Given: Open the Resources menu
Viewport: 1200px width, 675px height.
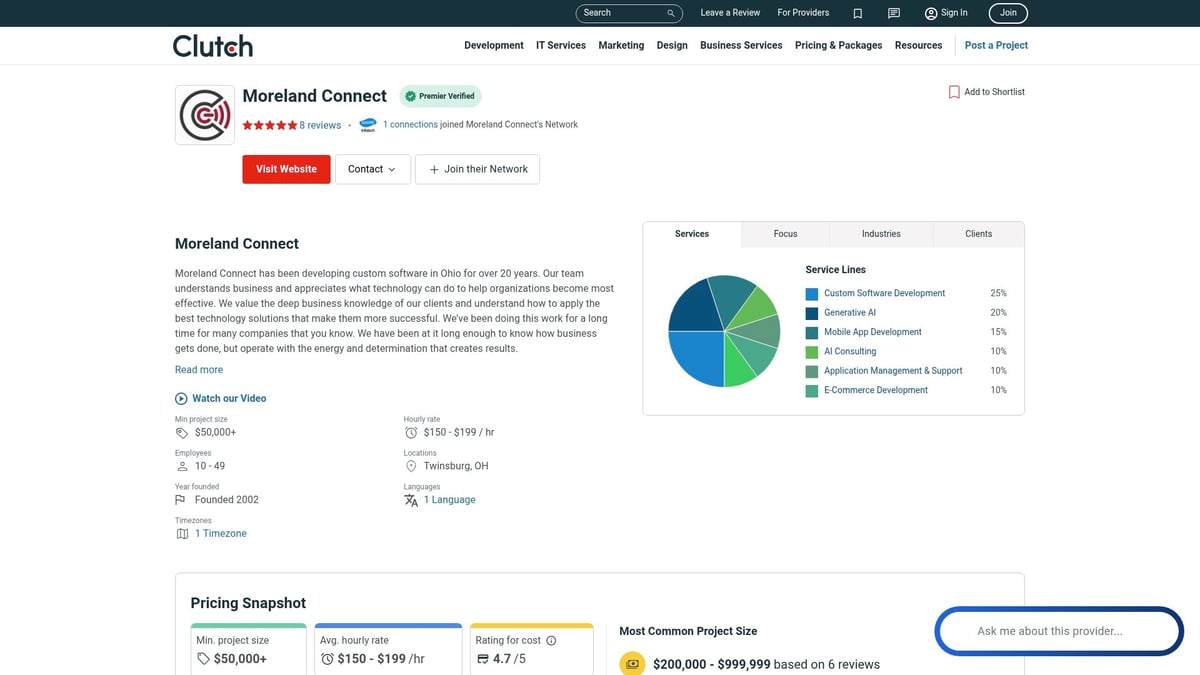Looking at the screenshot, I should click(x=918, y=45).
